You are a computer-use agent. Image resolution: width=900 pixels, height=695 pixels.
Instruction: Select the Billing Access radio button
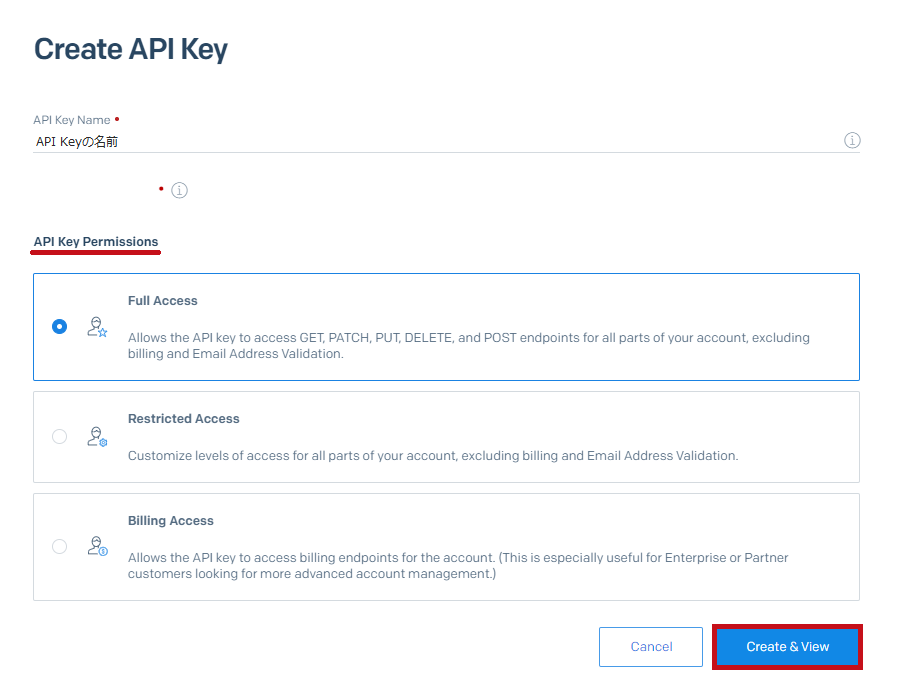pyautogui.click(x=59, y=546)
